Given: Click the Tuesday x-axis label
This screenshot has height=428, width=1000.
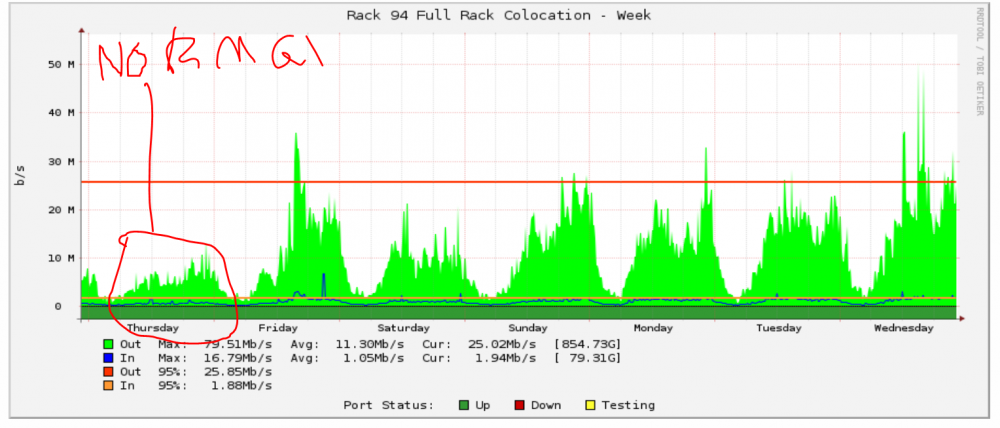Looking at the screenshot, I should click(x=778, y=328).
